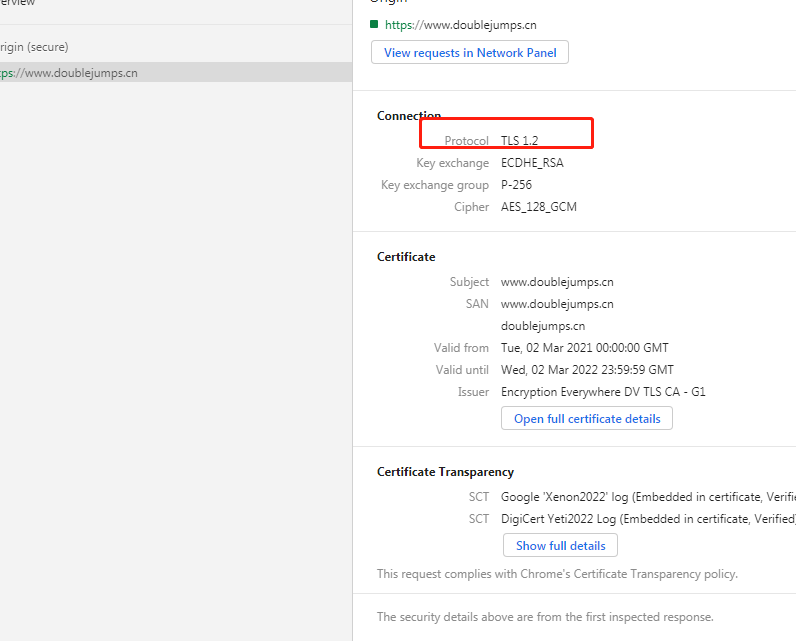Image resolution: width=796 pixels, height=641 pixels.
Task: Click the TLS 1.2 protocol value
Action: (519, 141)
